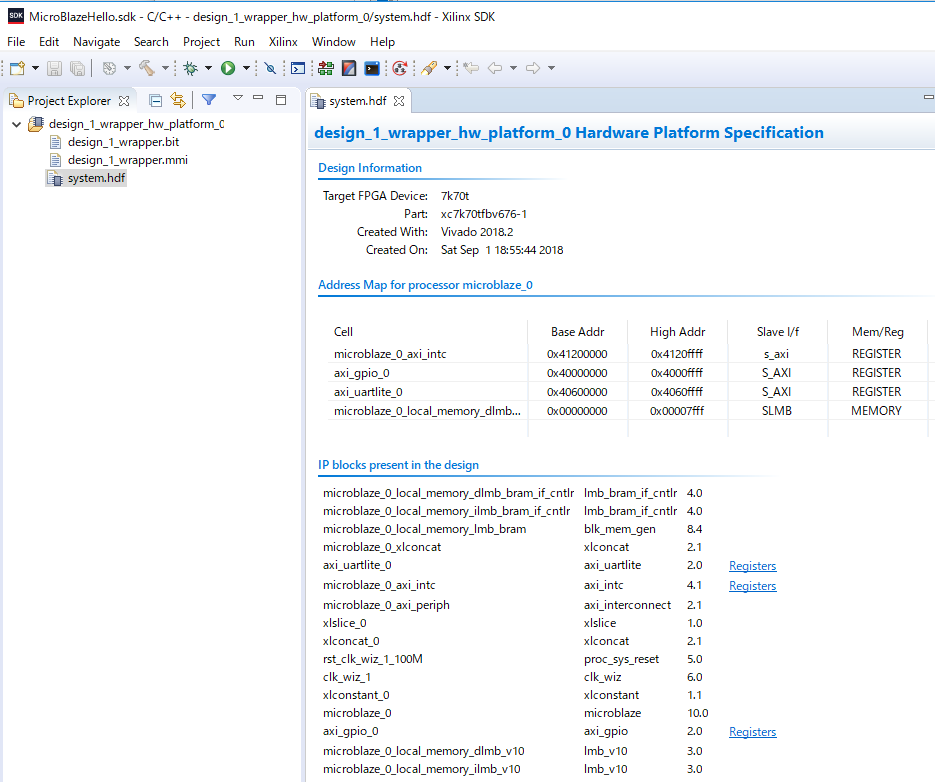The width and height of the screenshot is (935, 782).
Task: Minimize the Project Explorer panel
Action: 258,99
